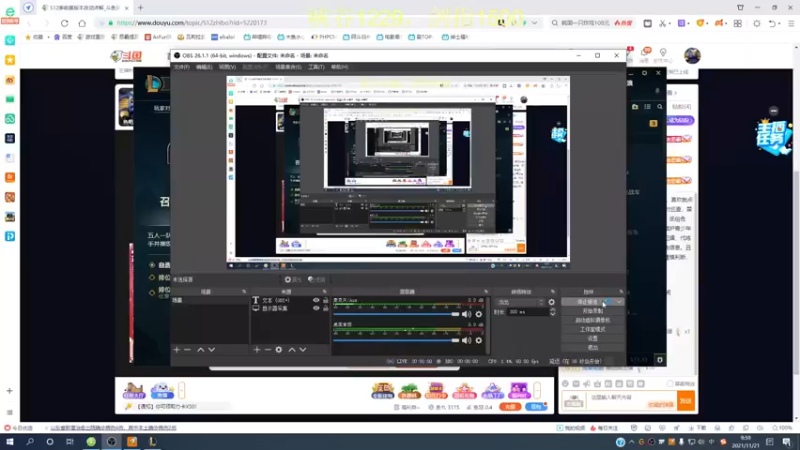Click the Douyu chat message input field
Screen dimensions: 800x450
coord(632,401)
